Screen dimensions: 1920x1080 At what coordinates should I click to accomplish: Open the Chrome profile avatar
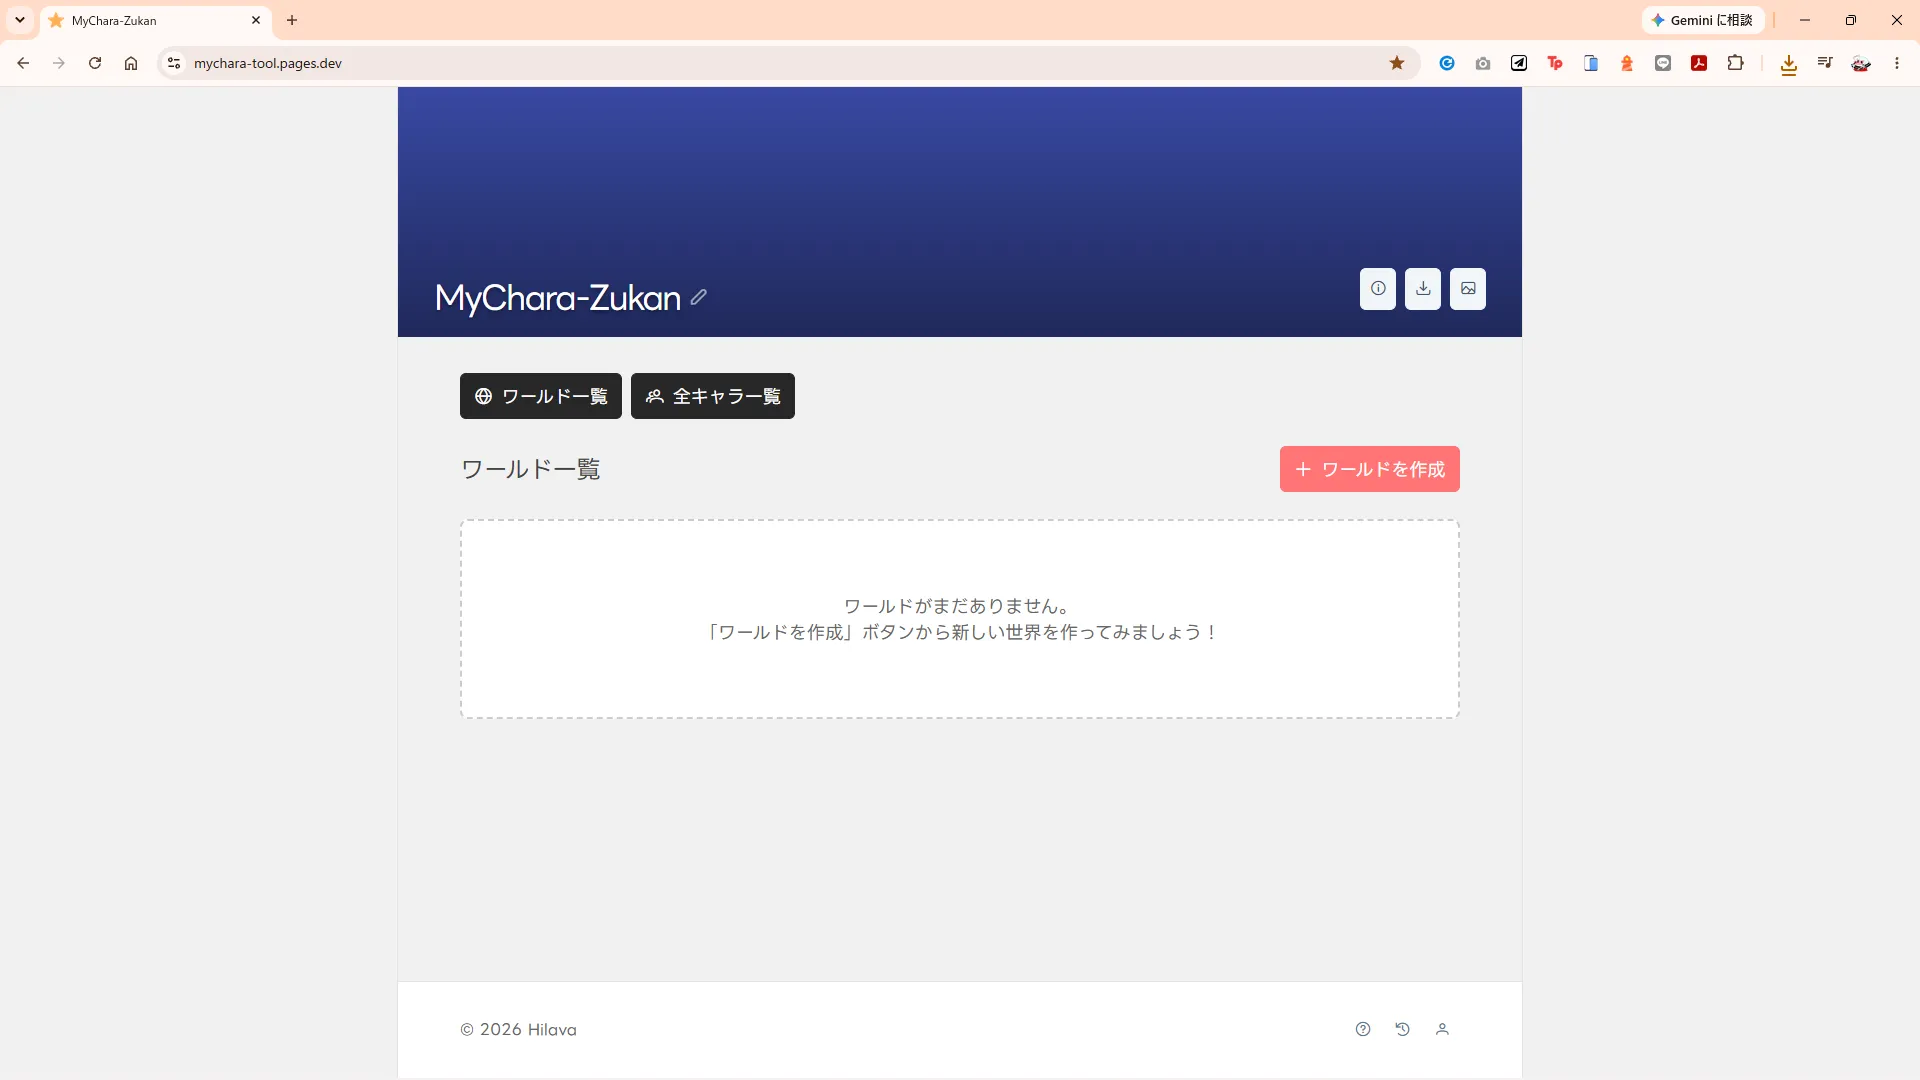point(1861,63)
